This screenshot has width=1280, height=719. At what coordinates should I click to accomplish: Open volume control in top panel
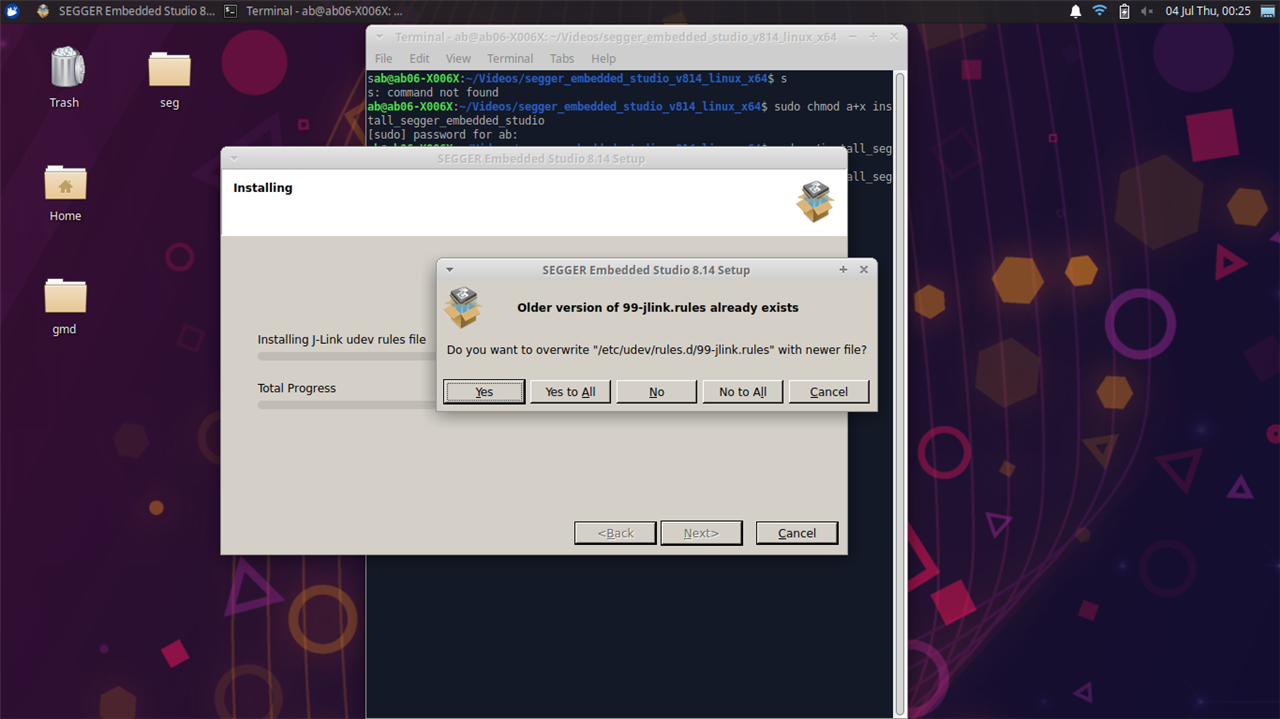(1147, 11)
